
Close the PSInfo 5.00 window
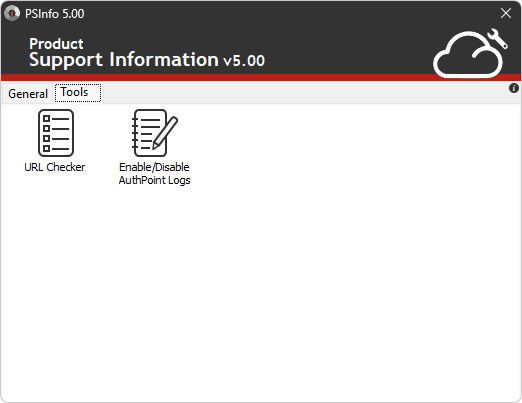(506, 13)
